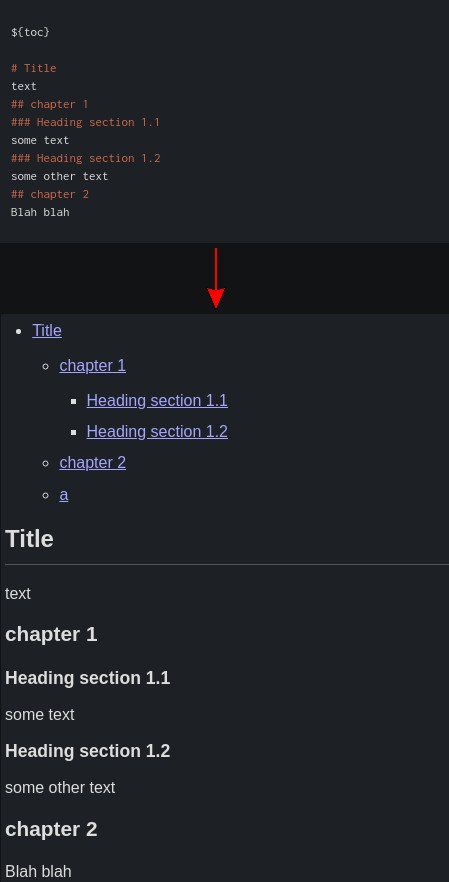Place cursor on the ${toc} line

(x=30, y=32)
